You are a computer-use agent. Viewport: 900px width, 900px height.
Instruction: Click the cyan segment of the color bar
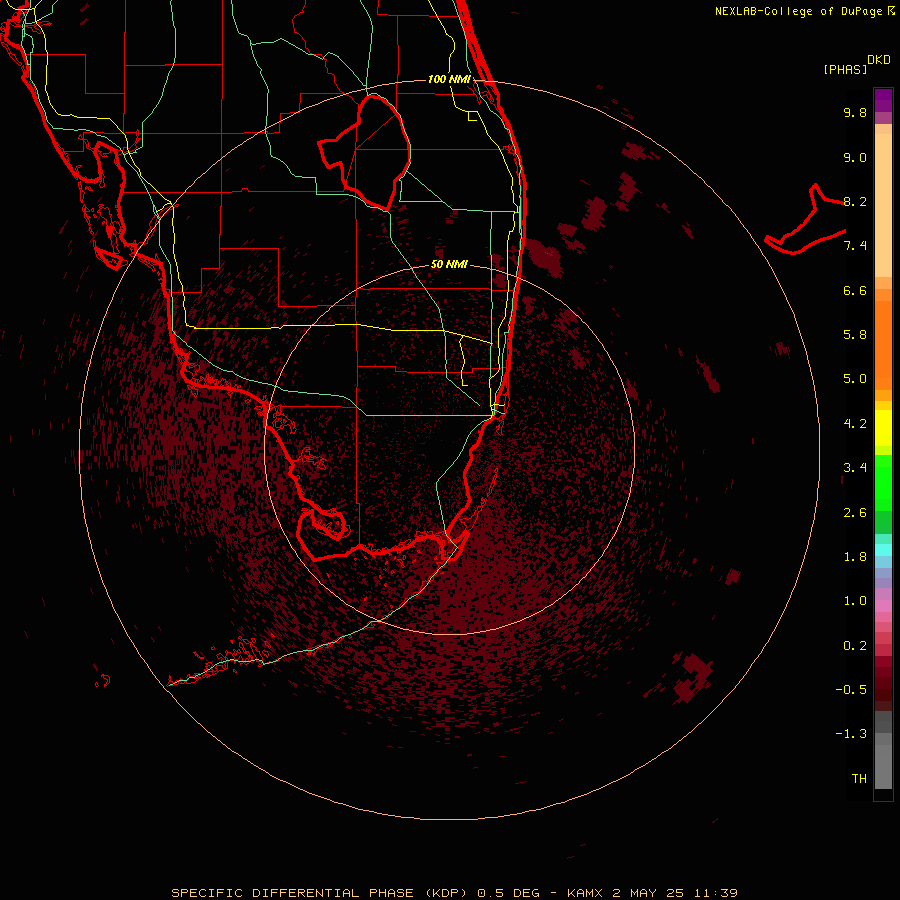pos(883,550)
